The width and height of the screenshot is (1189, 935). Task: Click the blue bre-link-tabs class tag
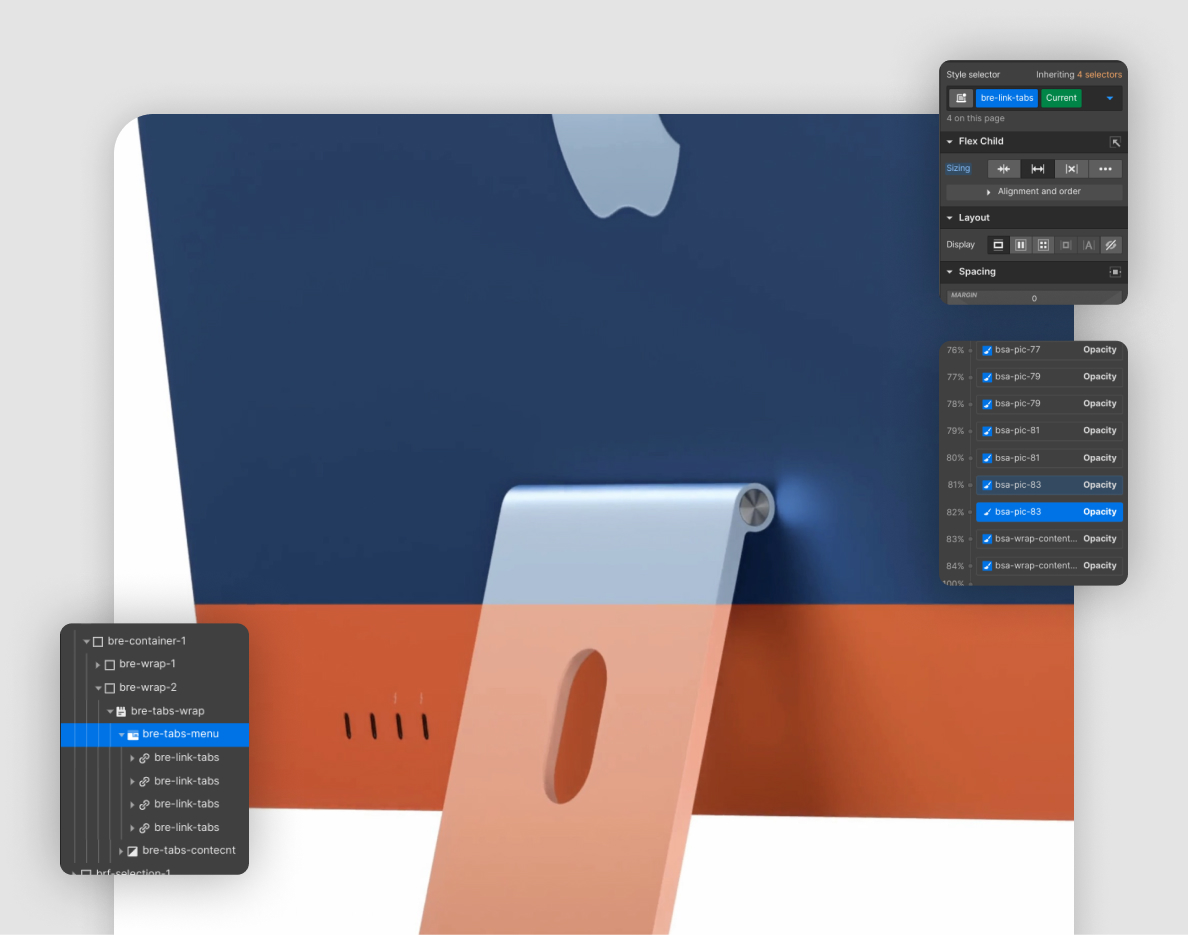pos(1006,98)
